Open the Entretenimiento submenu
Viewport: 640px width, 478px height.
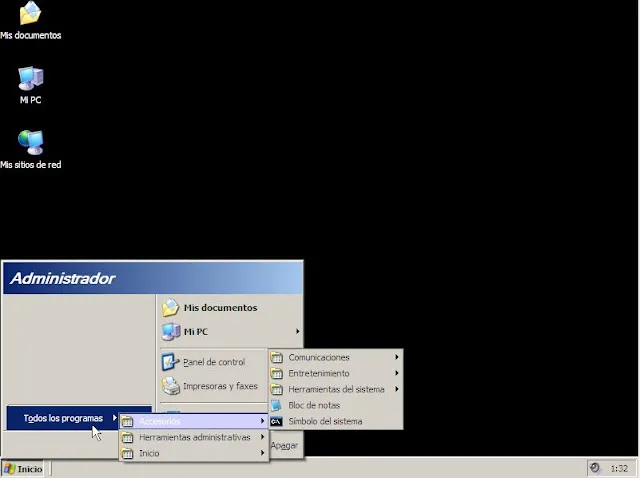pyautogui.click(x=336, y=373)
